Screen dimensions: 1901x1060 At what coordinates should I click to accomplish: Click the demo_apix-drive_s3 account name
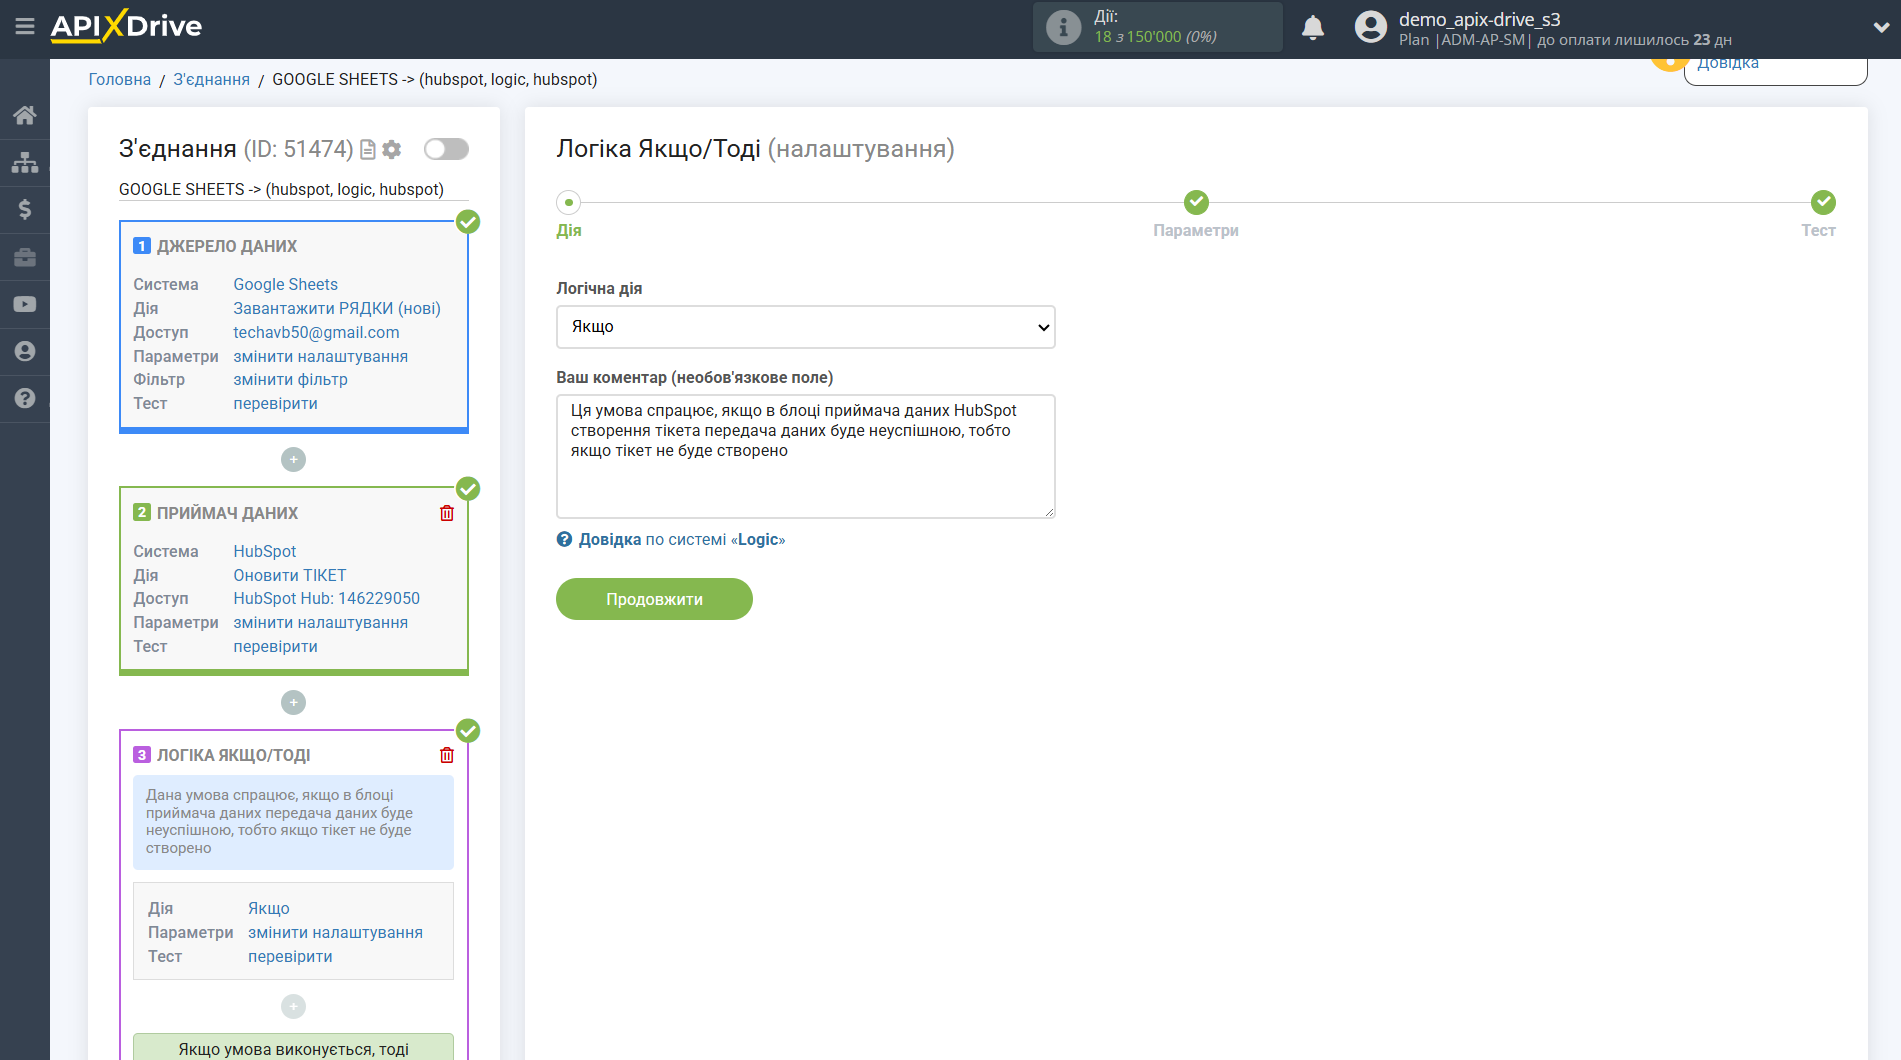(x=1479, y=19)
